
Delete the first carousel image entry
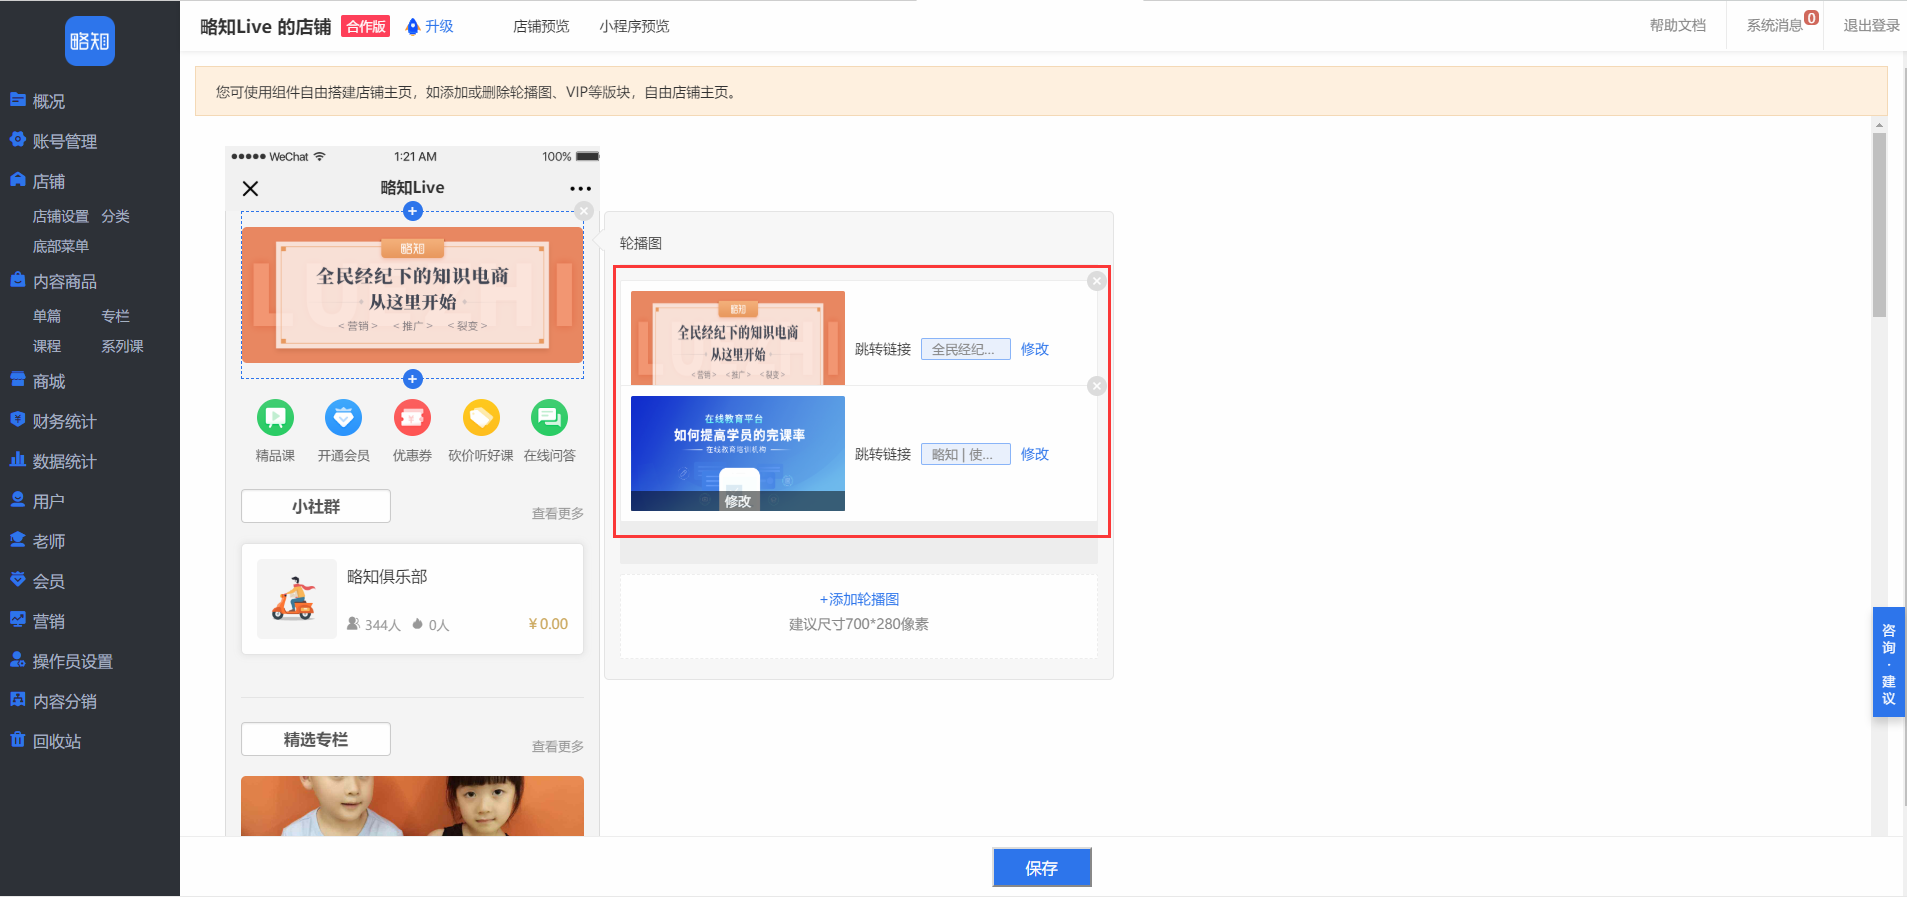coord(1097,281)
